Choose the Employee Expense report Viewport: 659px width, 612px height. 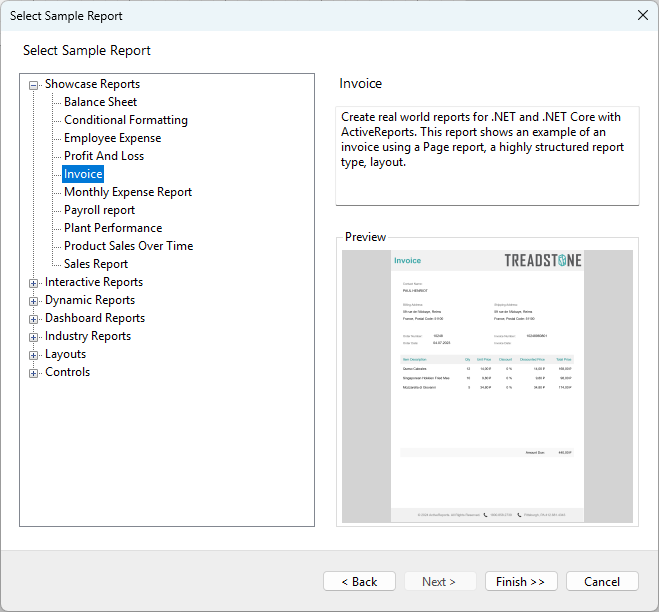[x=113, y=138]
